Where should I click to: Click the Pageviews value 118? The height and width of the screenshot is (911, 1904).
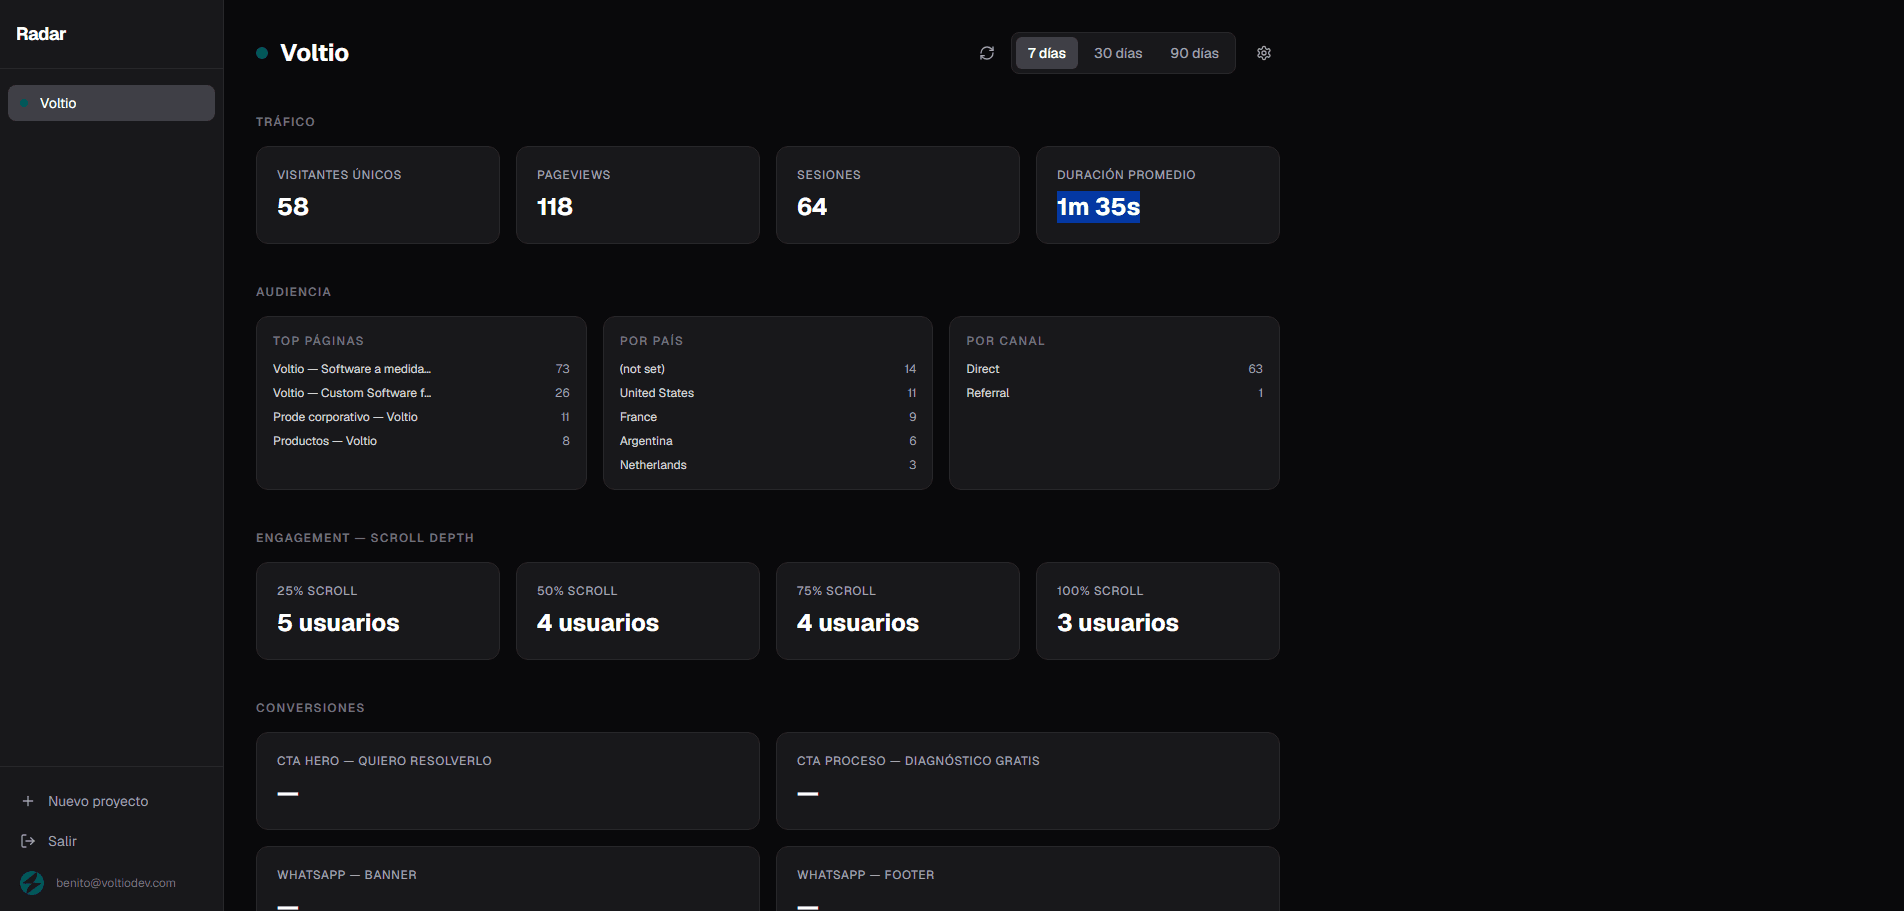pyautogui.click(x=555, y=207)
